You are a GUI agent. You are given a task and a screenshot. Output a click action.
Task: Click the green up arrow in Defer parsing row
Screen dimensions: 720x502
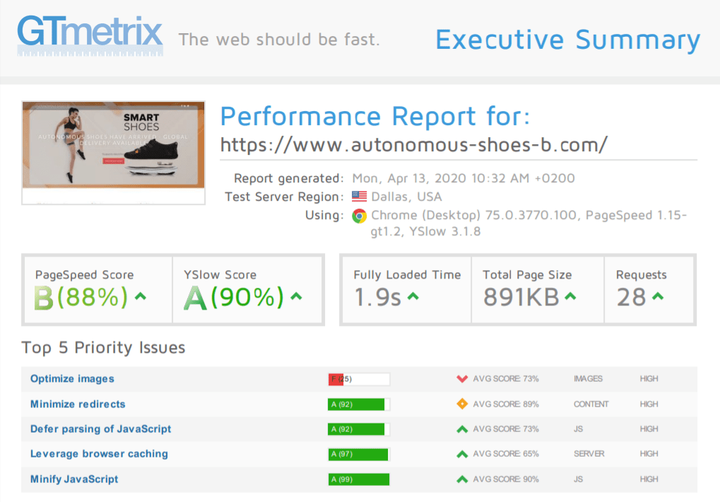pyautogui.click(x=462, y=429)
